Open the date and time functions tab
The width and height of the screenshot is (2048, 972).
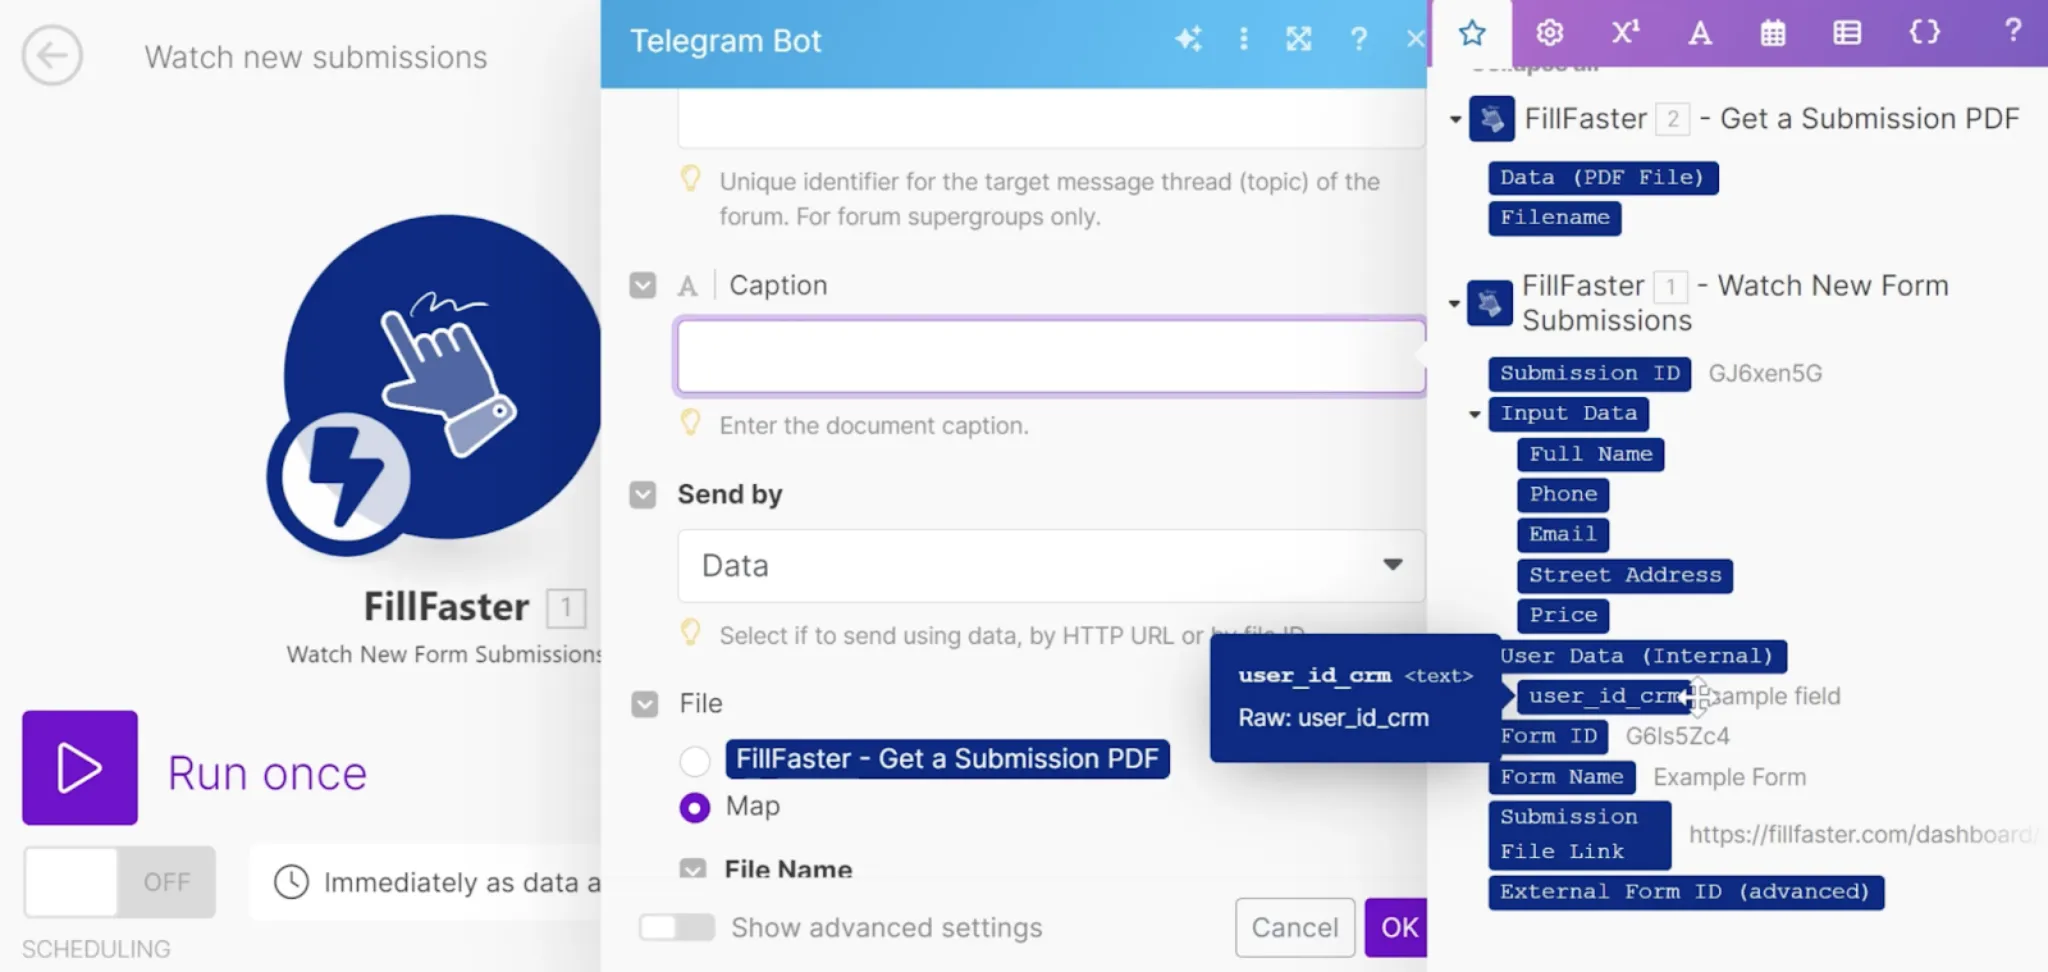click(x=1773, y=33)
